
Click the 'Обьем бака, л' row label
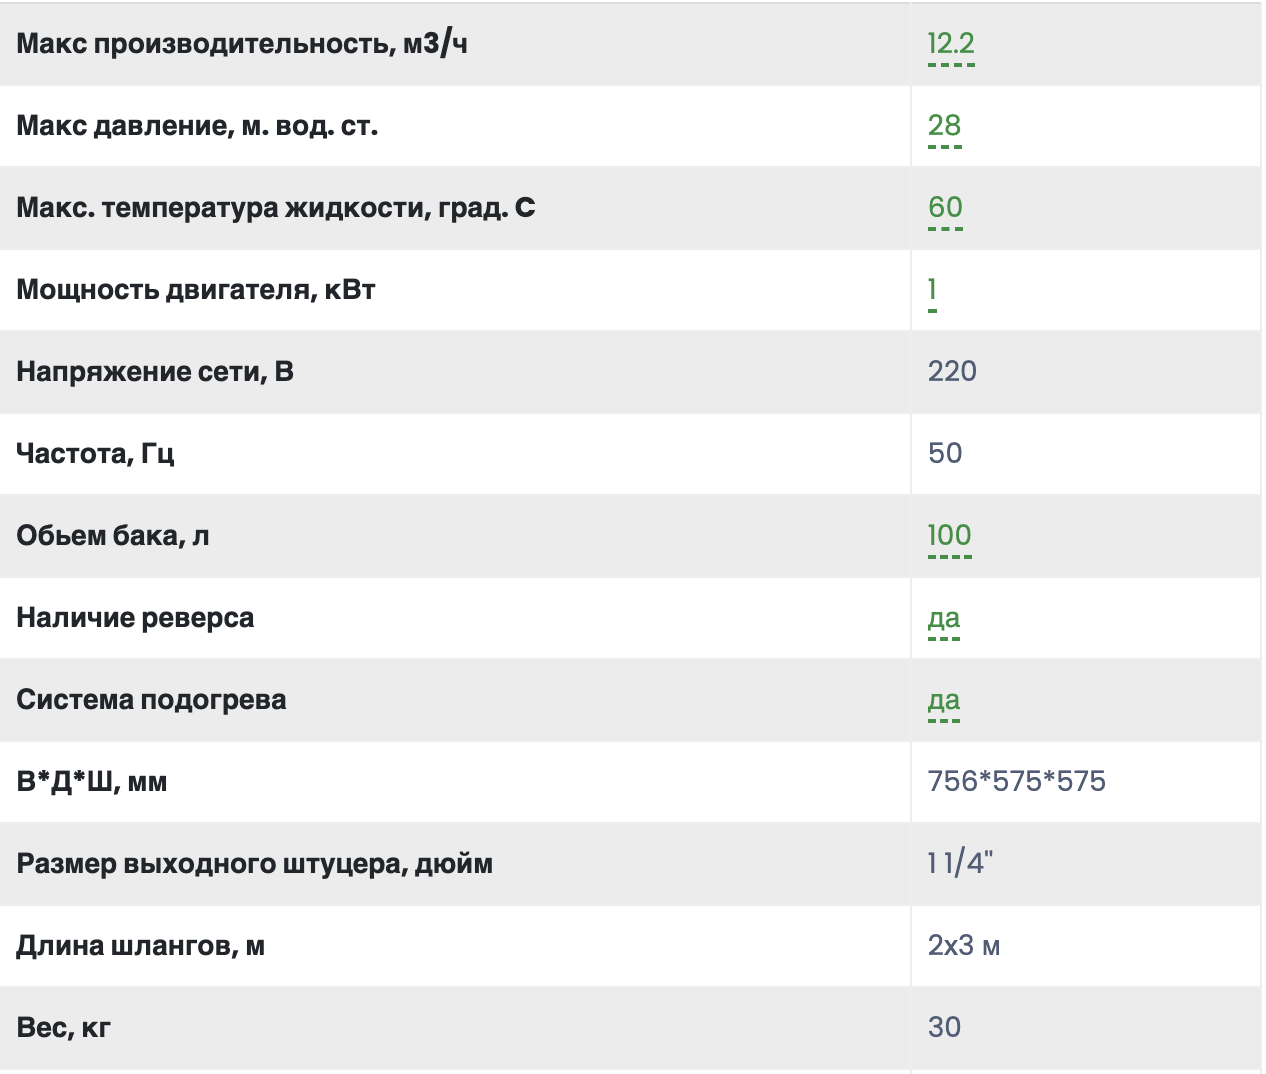(x=113, y=536)
